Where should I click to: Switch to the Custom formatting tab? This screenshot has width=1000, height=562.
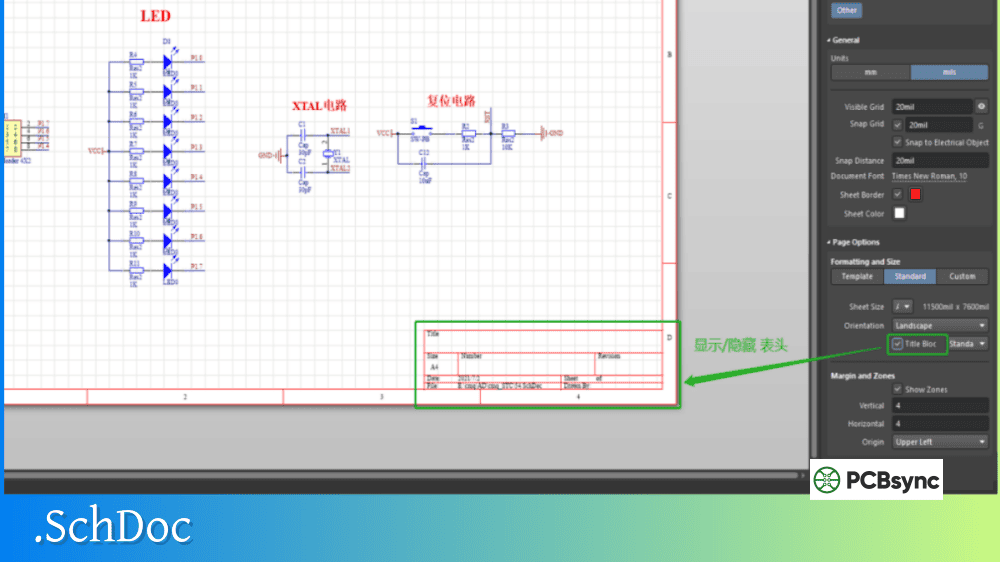[x=962, y=276]
